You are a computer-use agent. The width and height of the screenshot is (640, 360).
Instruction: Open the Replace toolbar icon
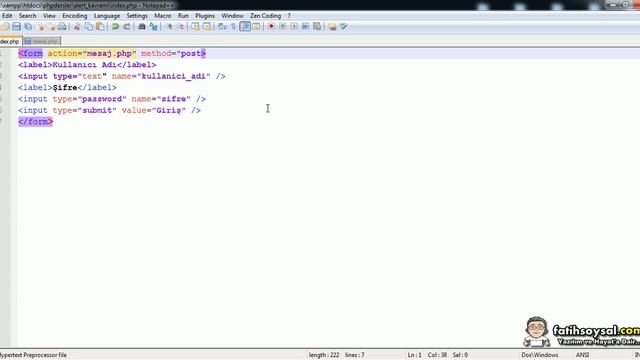(153, 27)
